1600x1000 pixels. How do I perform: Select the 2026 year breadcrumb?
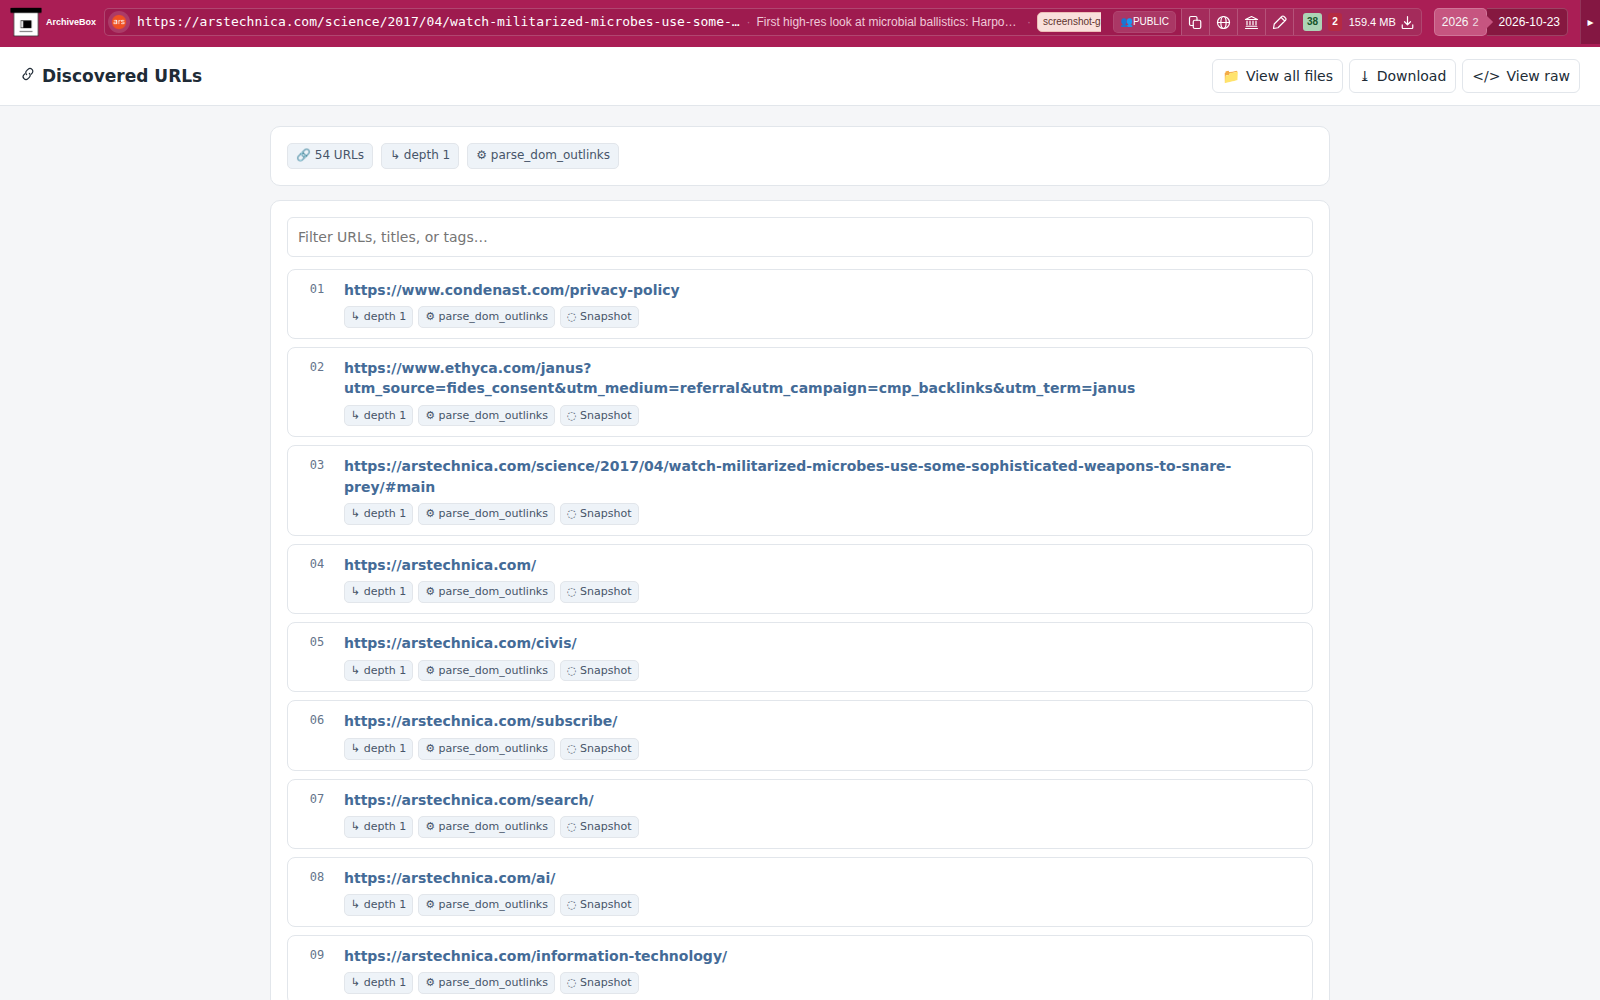point(1460,22)
